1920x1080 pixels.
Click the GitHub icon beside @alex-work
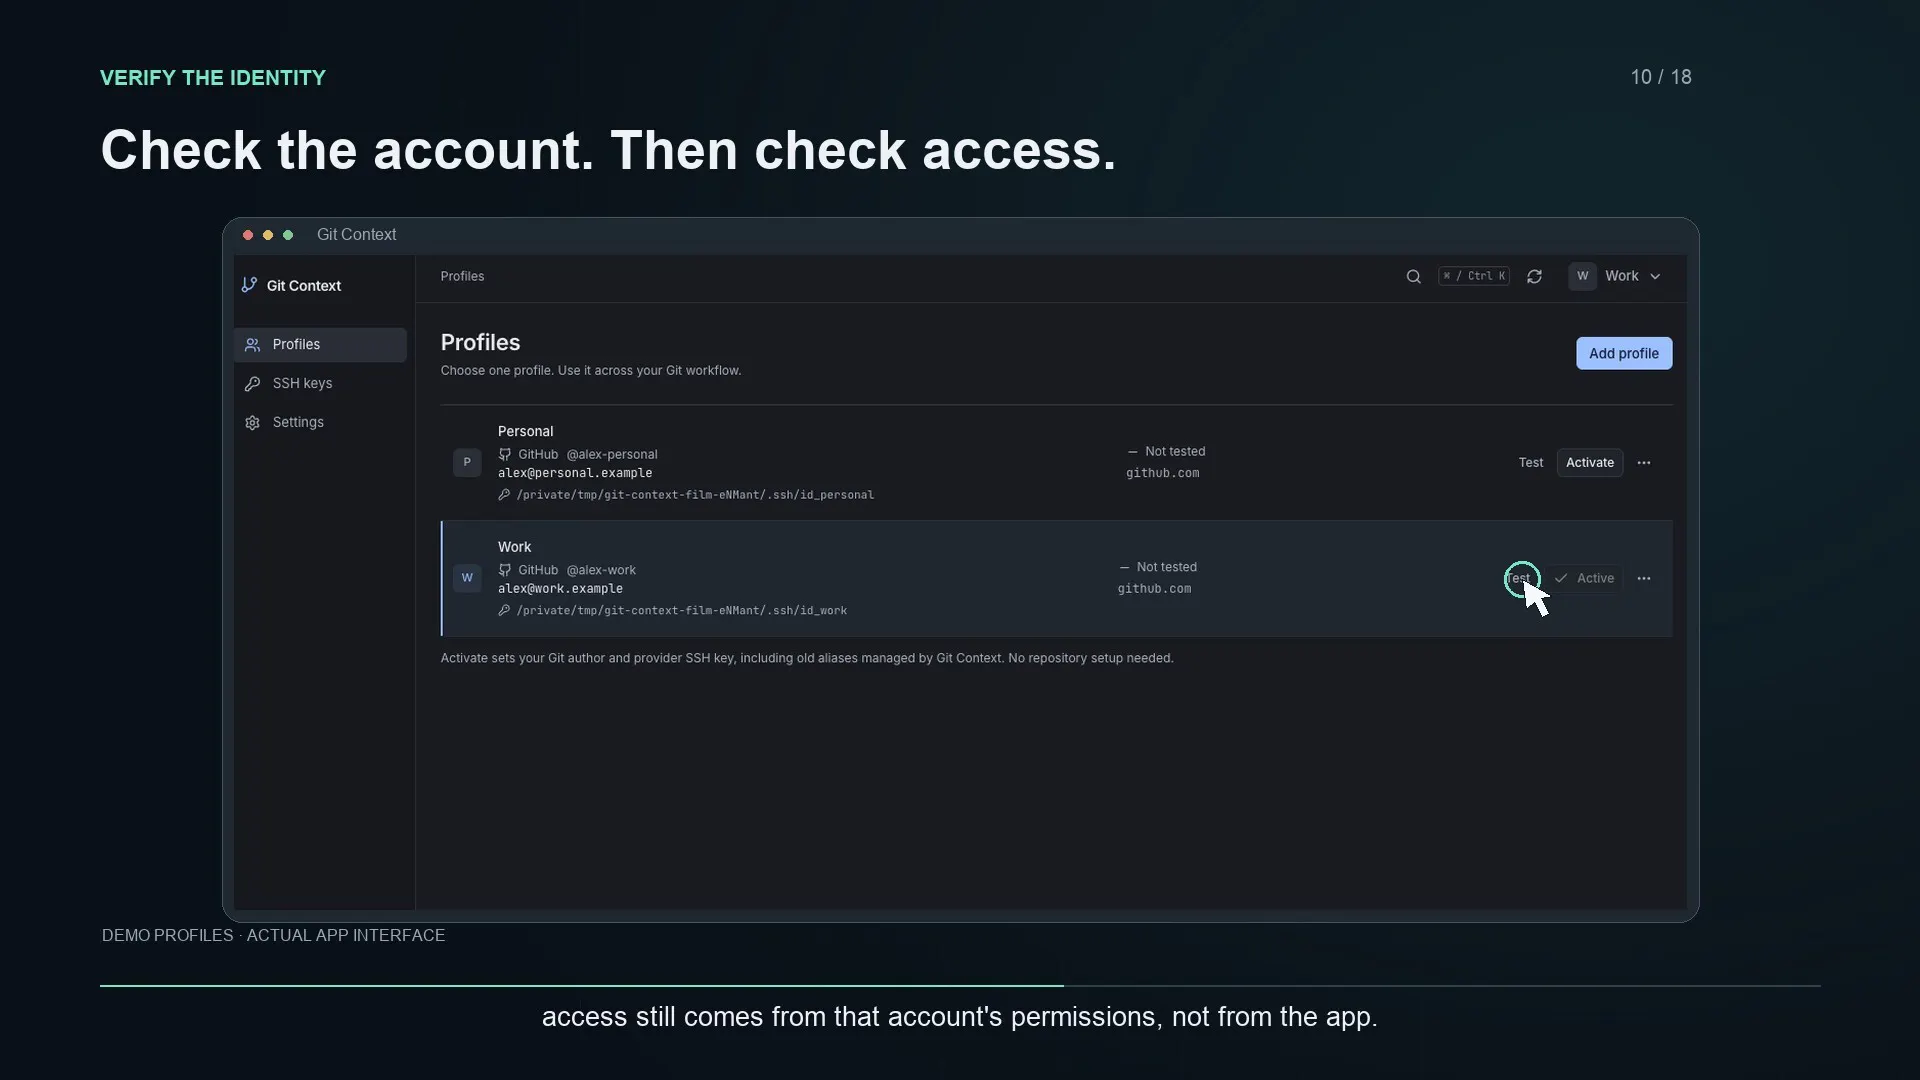[505, 570]
